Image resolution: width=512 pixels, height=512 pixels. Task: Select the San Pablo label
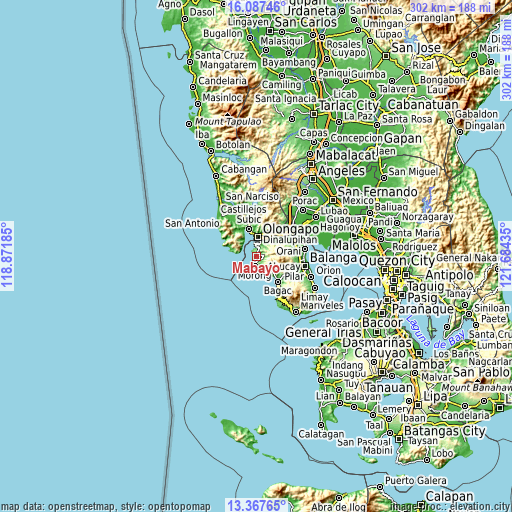[x=481, y=372]
